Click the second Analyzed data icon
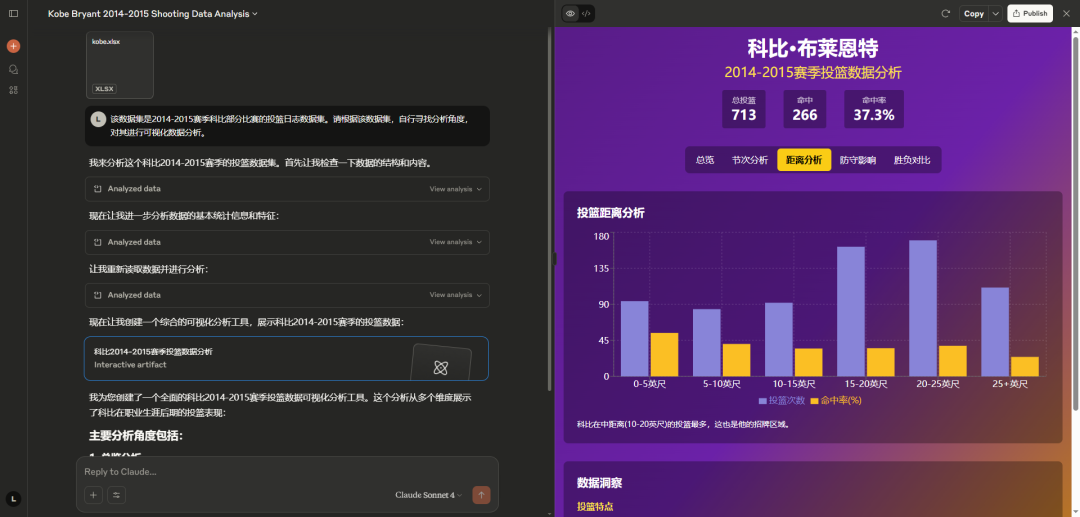This screenshot has width=1080, height=517. (x=98, y=242)
